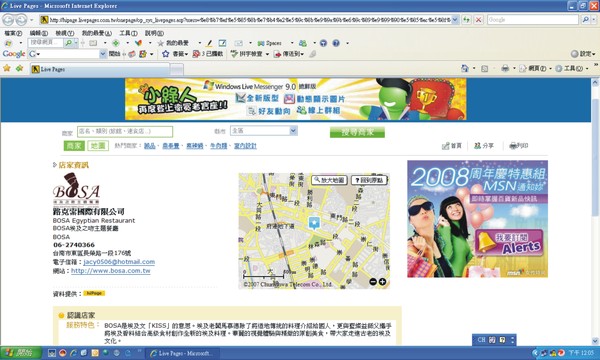Click the Stop loading red X icon
Image resolution: width=600 pixels, height=360 pixels.
click(478, 20)
